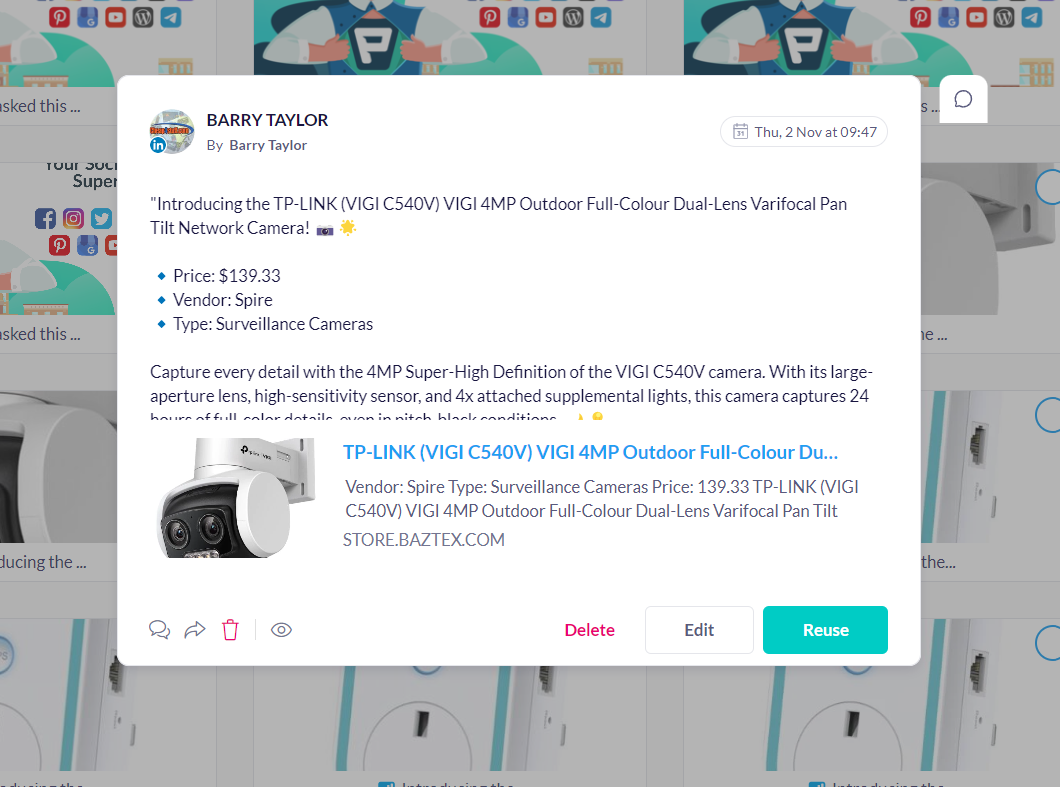Click the red trash bin icon

[231, 629]
